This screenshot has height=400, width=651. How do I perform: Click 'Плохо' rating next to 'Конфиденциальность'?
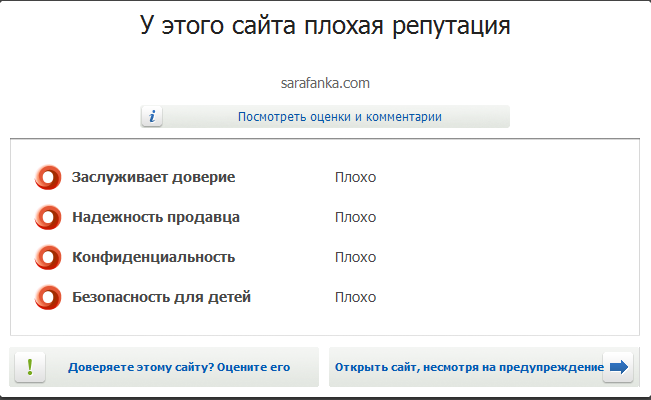click(355, 257)
